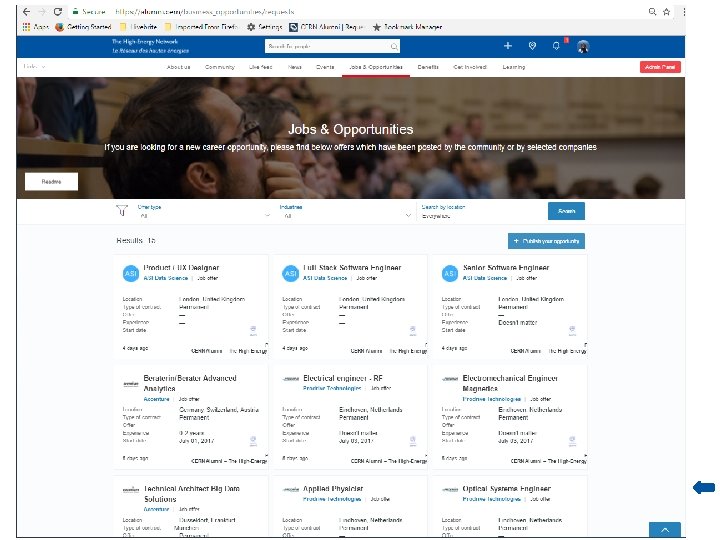
Task: Click the filter funnel icon
Action: pos(122,210)
